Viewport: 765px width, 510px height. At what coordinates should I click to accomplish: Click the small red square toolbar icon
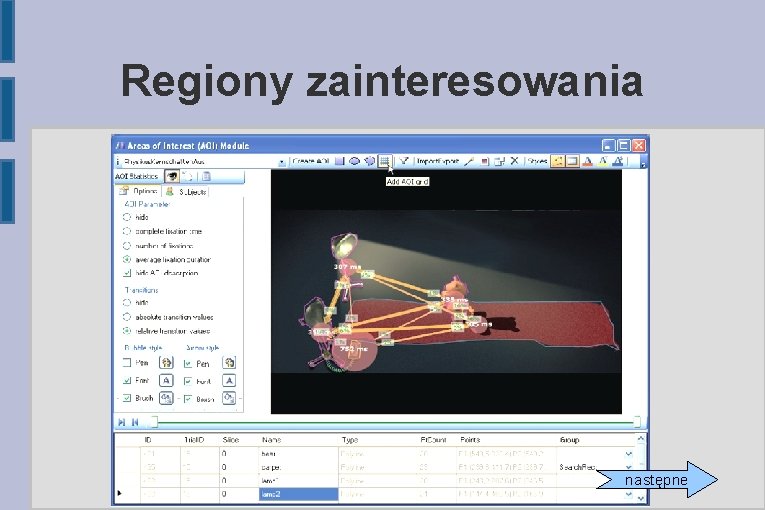coord(484,161)
